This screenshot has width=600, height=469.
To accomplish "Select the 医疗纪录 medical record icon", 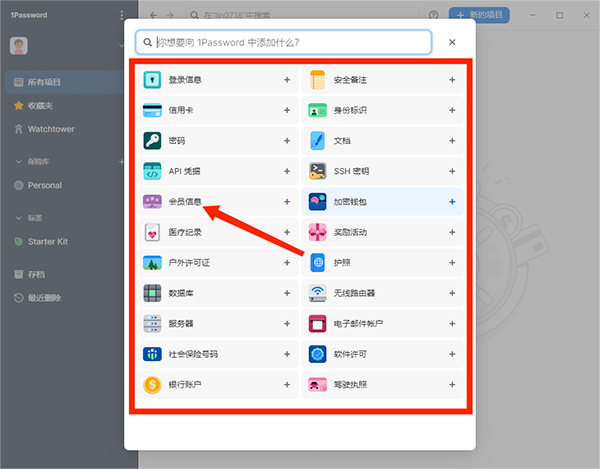I will [152, 232].
